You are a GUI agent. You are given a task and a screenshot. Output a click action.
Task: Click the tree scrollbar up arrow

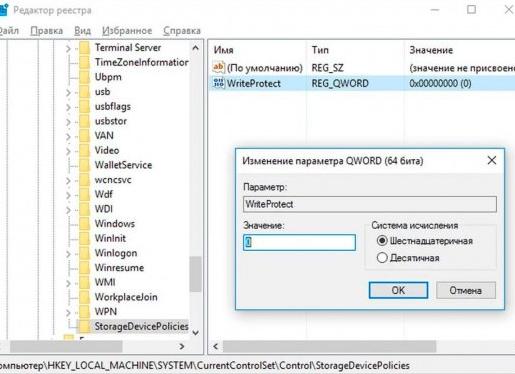click(x=195, y=48)
